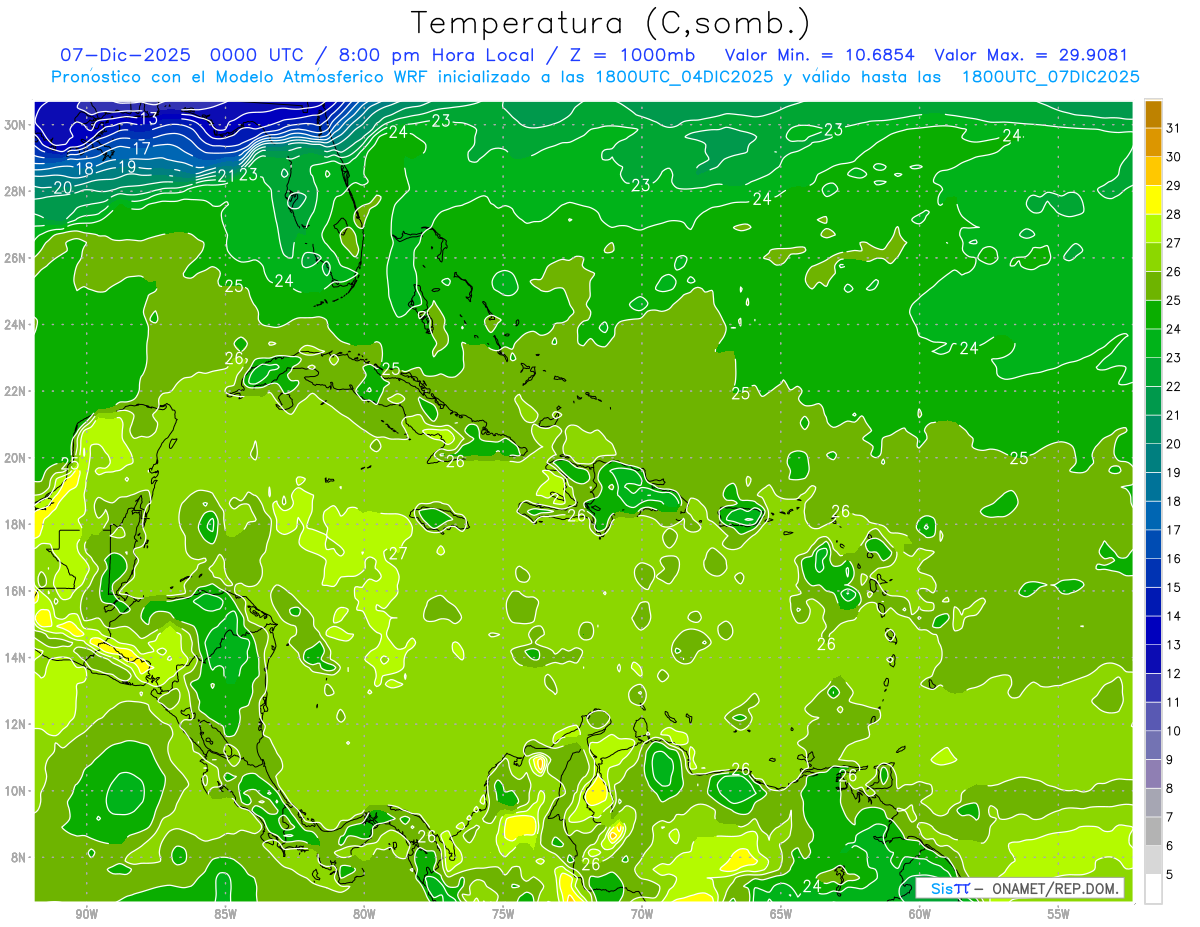The image size is (1200, 927).
Task: Click the '27' contour label in the Caribbean
Action: (x=399, y=553)
